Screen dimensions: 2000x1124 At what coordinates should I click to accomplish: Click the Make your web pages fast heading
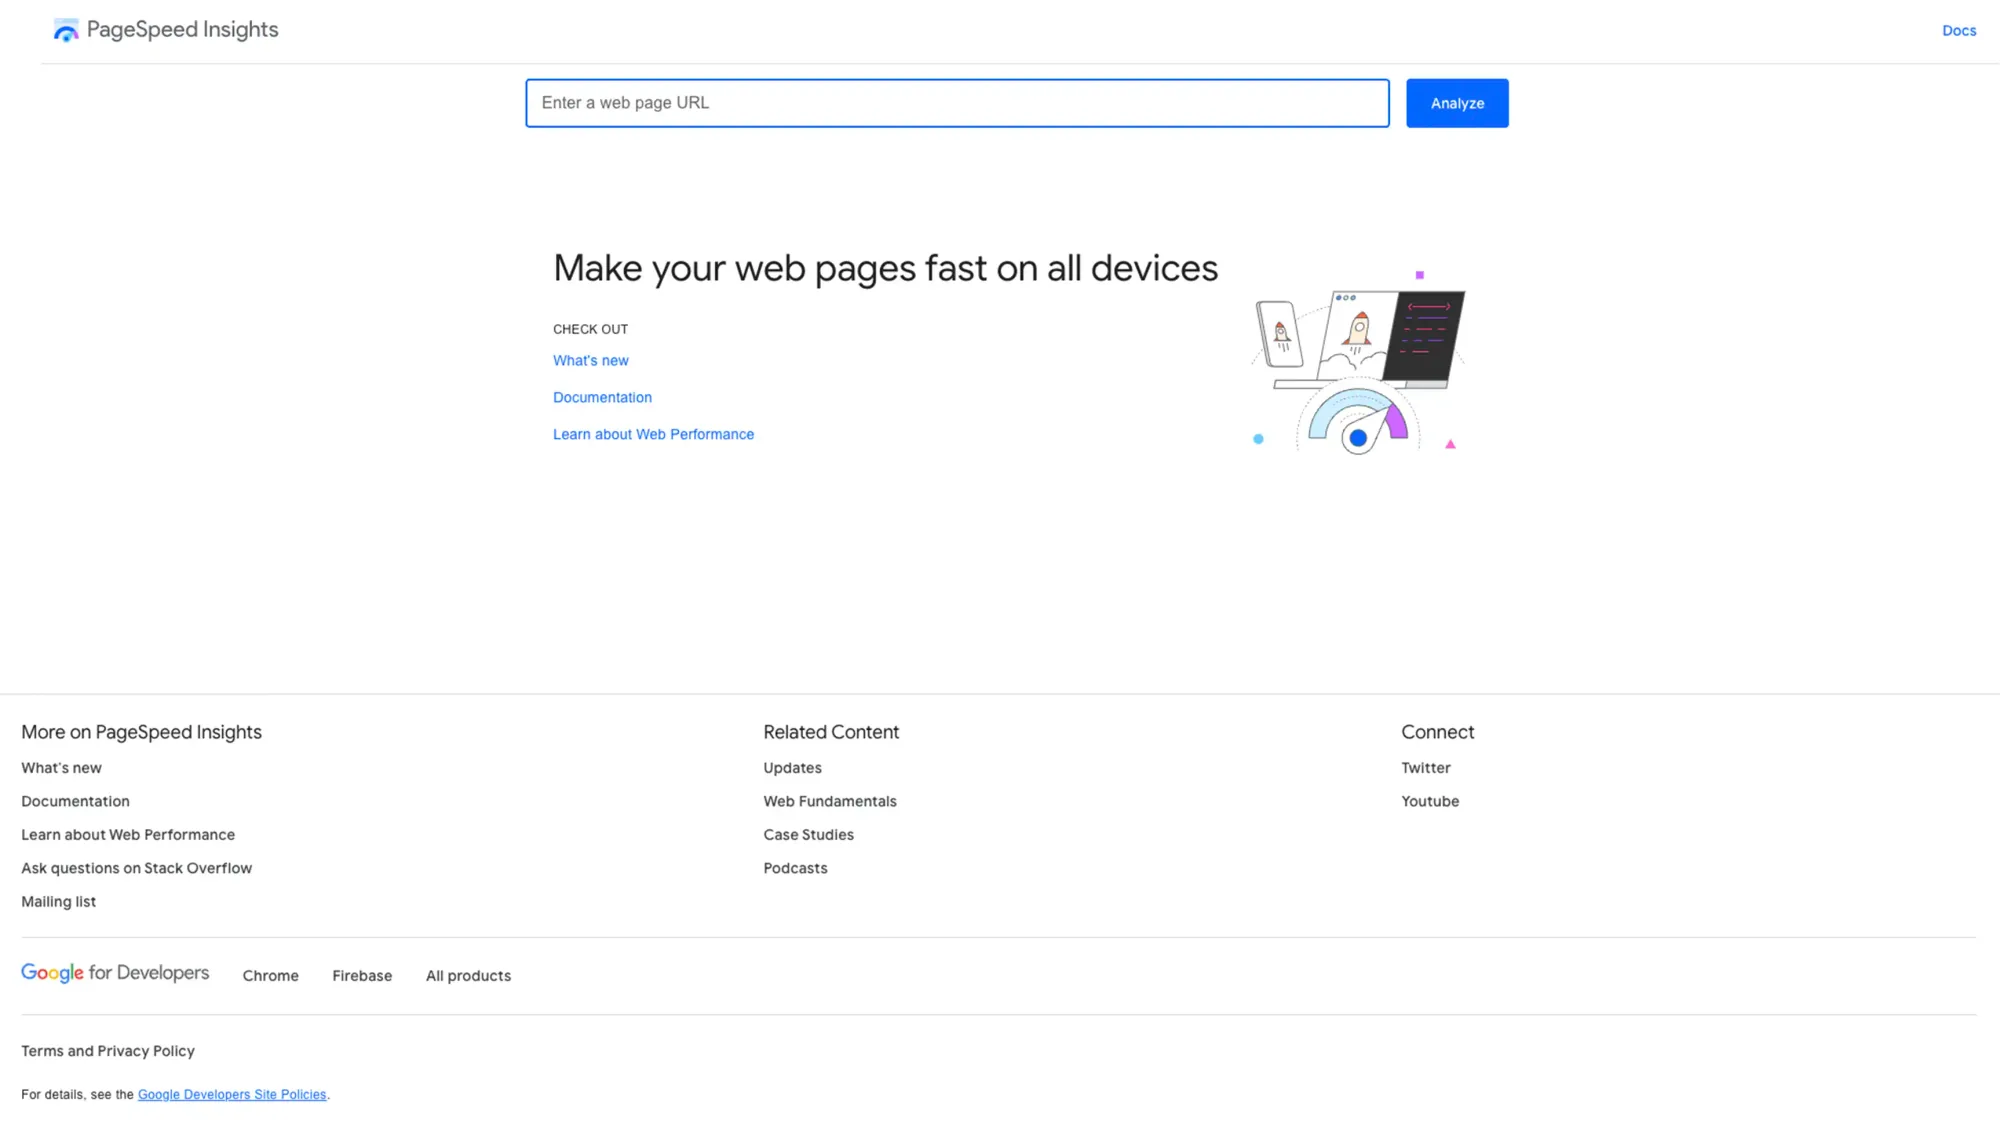(885, 268)
